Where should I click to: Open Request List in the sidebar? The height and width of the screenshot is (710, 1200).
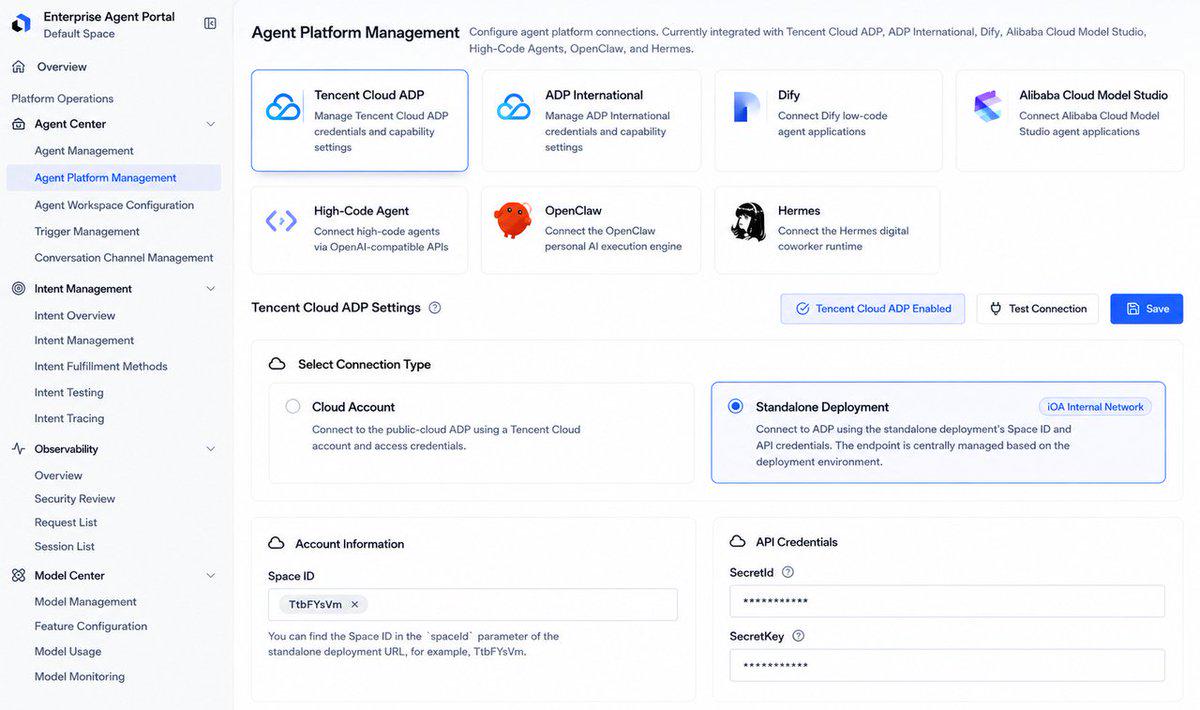(66, 523)
